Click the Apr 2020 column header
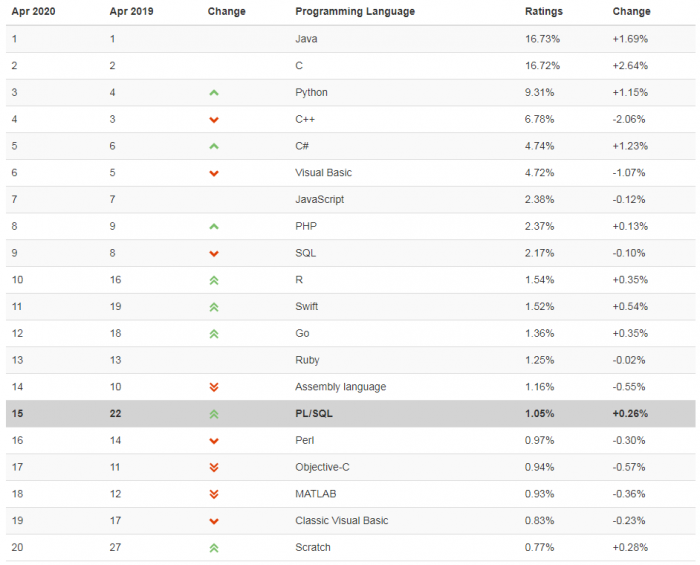 click(32, 12)
